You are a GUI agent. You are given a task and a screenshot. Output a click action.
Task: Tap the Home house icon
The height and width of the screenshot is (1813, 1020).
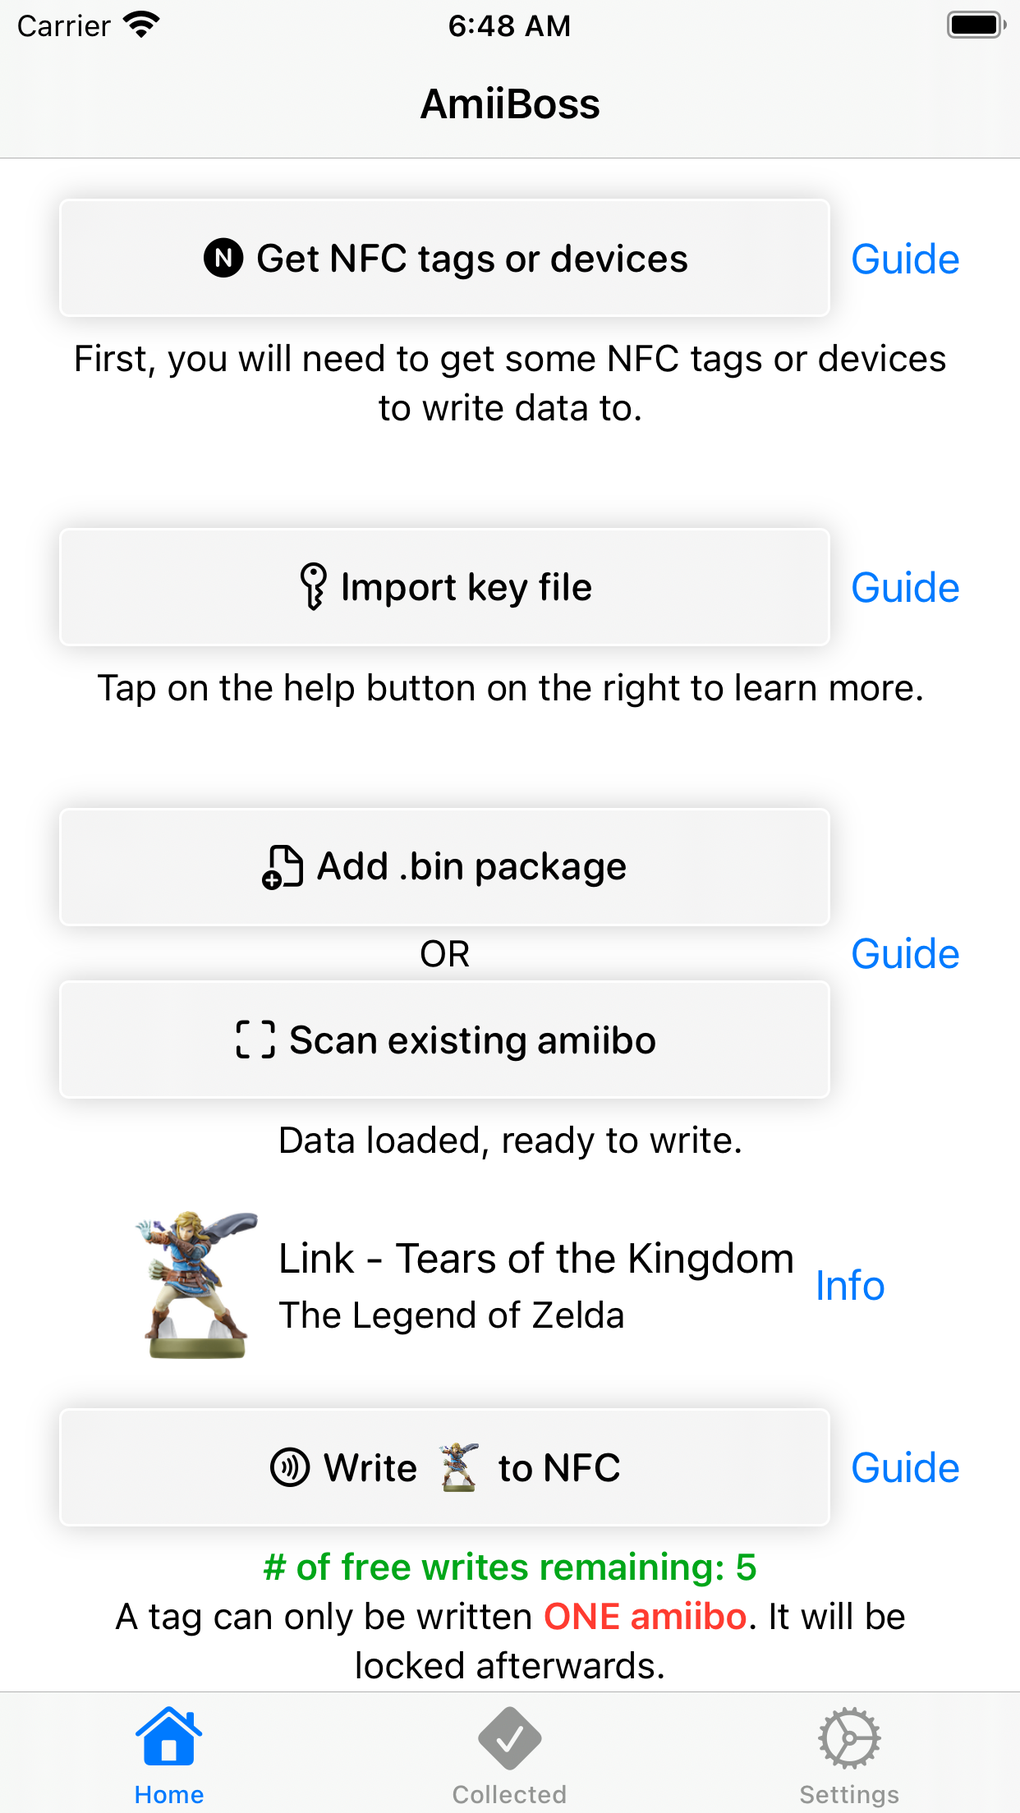point(169,1737)
